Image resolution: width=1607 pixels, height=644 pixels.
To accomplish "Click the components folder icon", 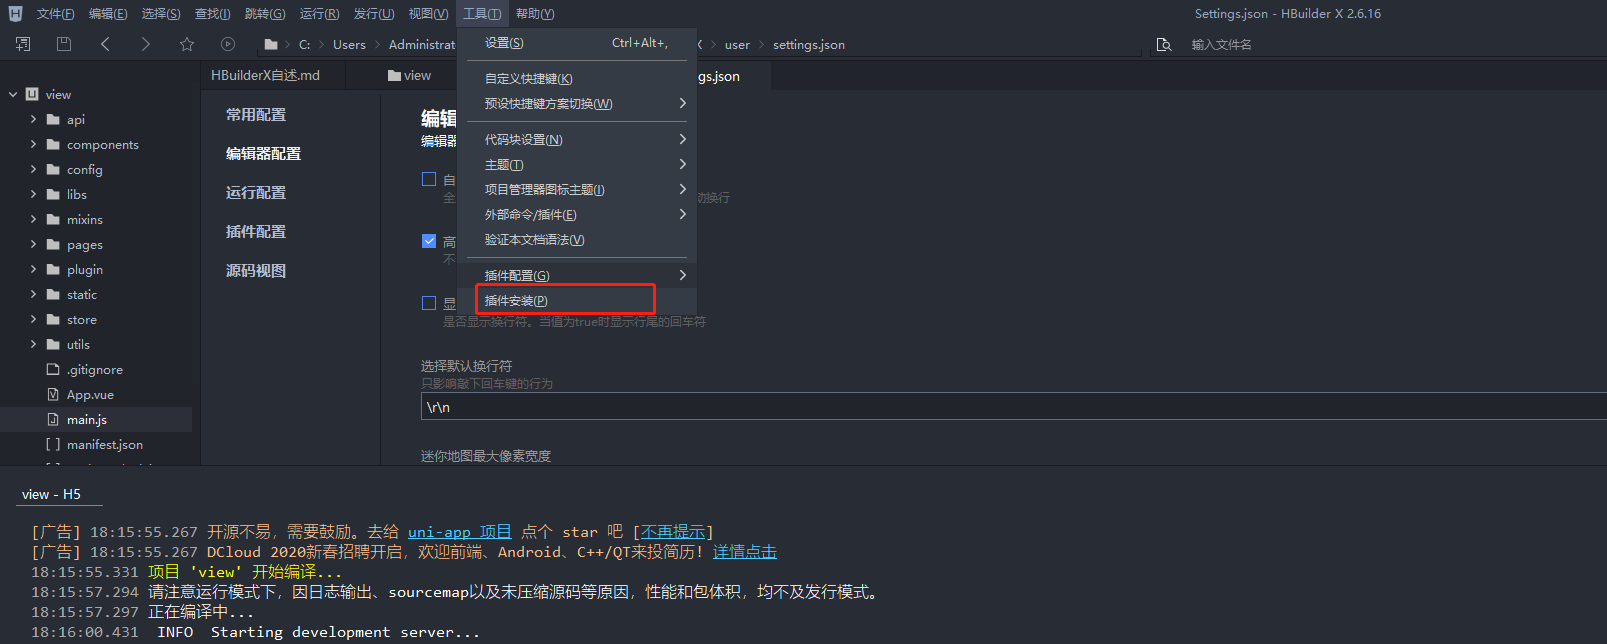I will coord(54,144).
